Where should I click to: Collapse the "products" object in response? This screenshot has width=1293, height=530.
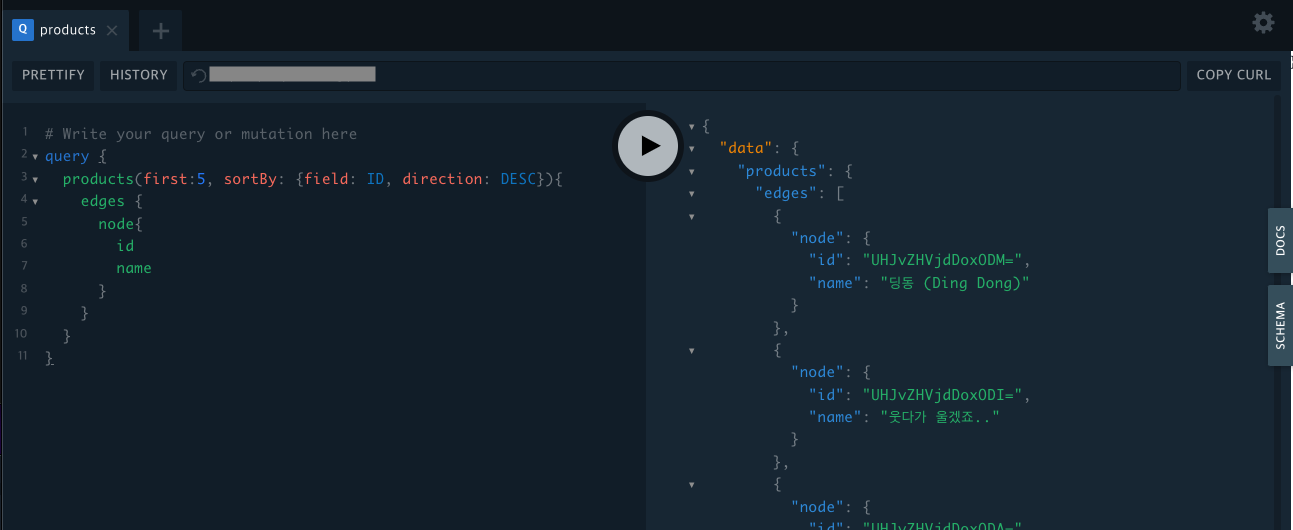coord(691,171)
